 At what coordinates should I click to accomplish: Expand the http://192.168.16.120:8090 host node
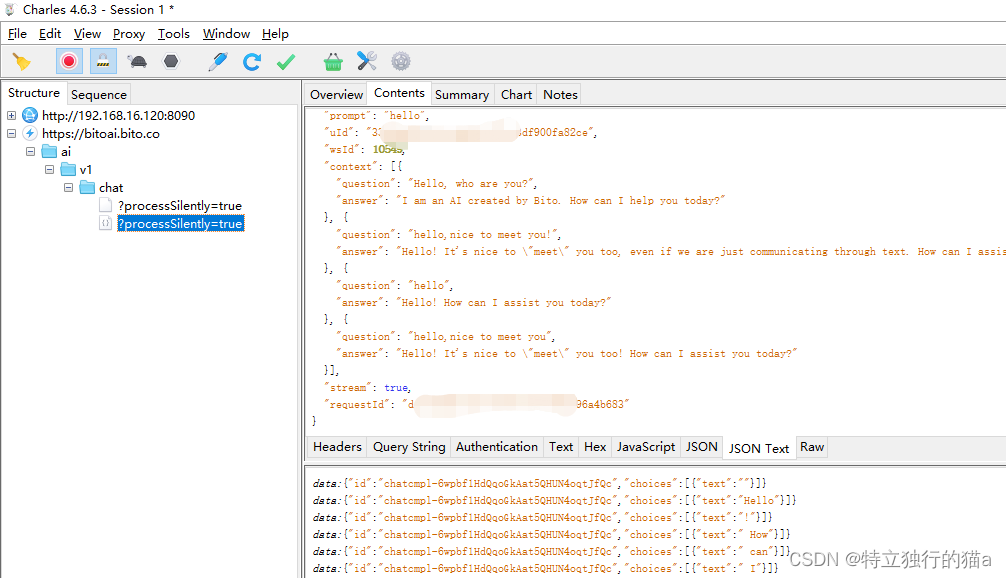point(12,115)
